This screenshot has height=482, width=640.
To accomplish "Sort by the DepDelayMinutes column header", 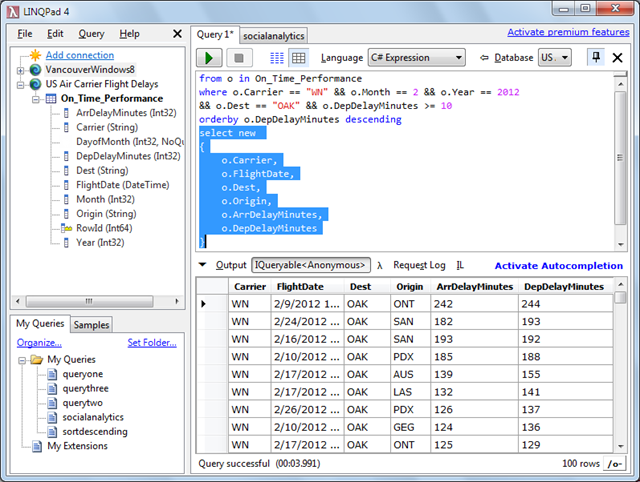I will click(564, 287).
